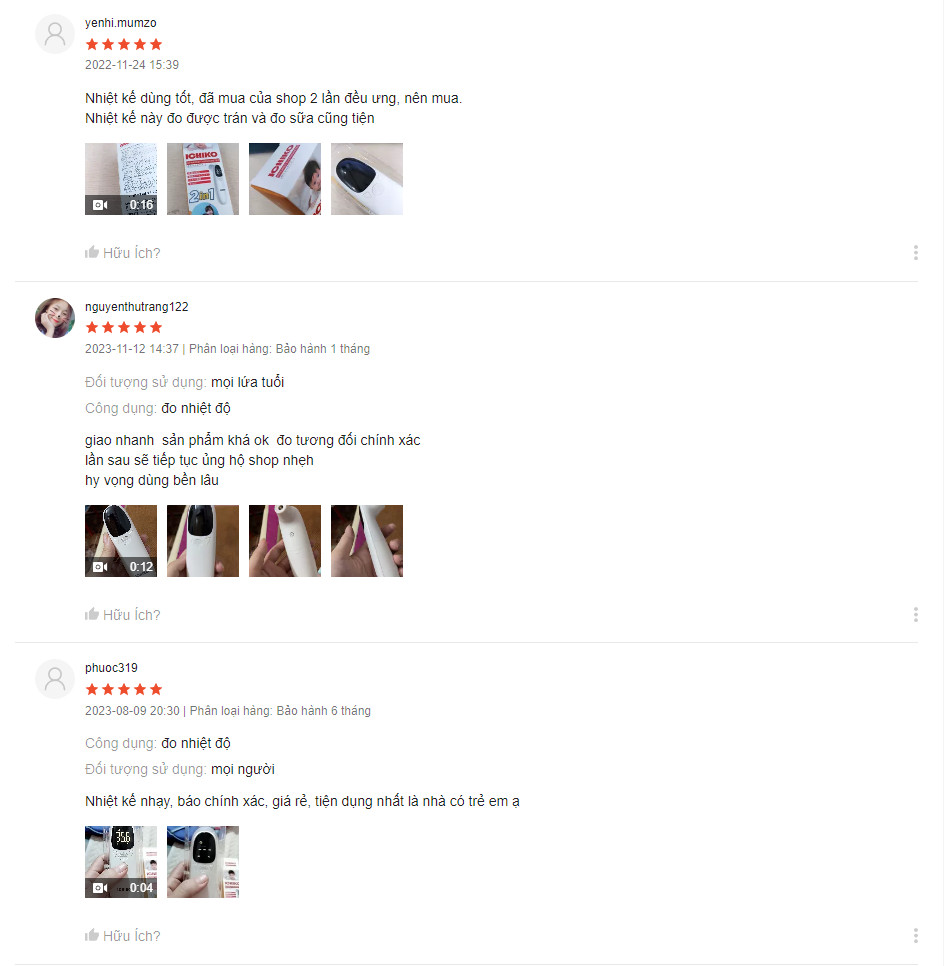This screenshot has height=966, width=944.
Task: Open the thermometer screen close-up photo in first review
Action: pyautogui.click(x=367, y=179)
